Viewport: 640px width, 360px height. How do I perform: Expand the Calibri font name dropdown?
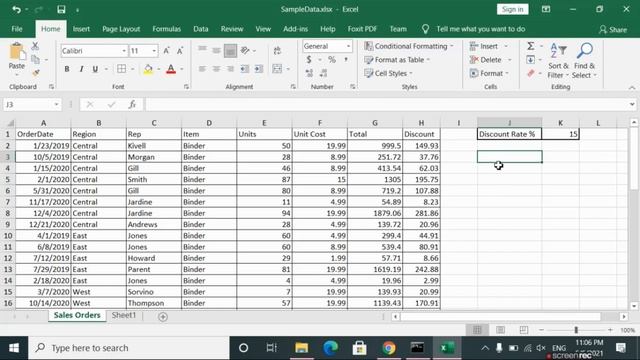(x=124, y=51)
